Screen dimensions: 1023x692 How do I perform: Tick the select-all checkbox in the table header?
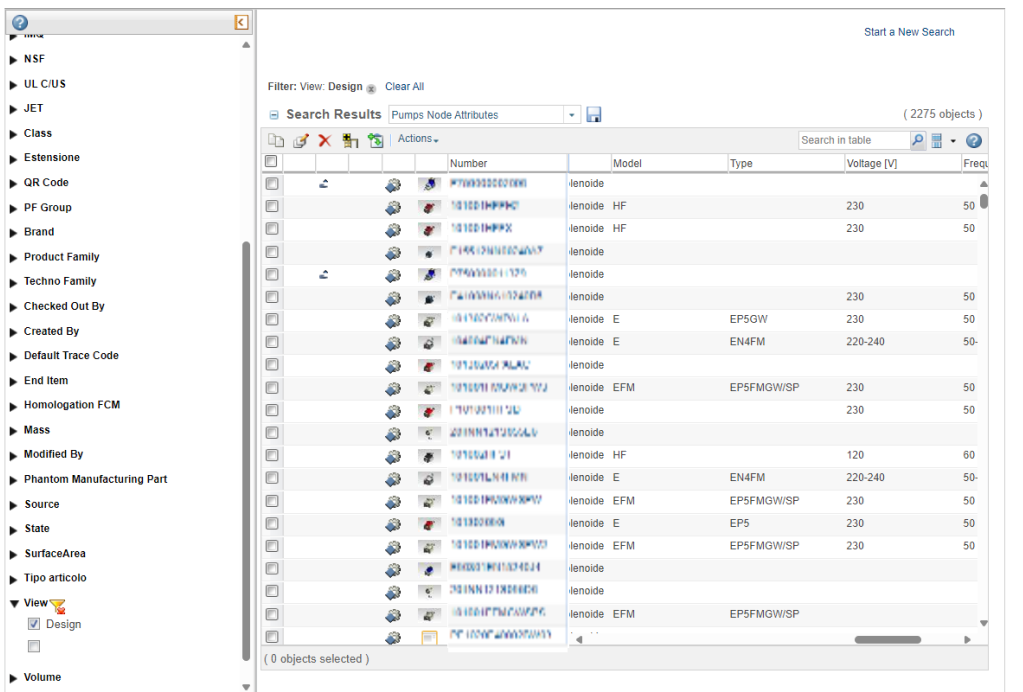click(x=271, y=162)
